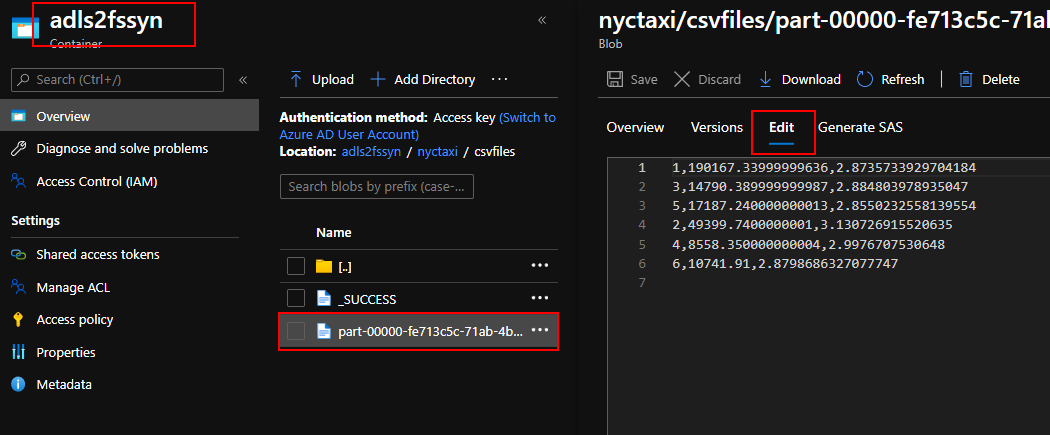Click the wrench icon for Diagnose
1050x435 pixels.
point(19,149)
